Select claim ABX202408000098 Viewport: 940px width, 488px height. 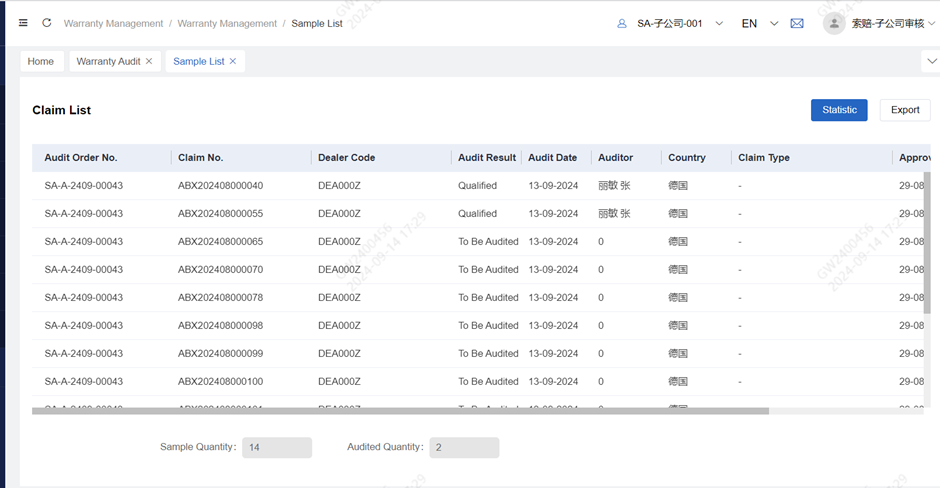tap(220, 326)
